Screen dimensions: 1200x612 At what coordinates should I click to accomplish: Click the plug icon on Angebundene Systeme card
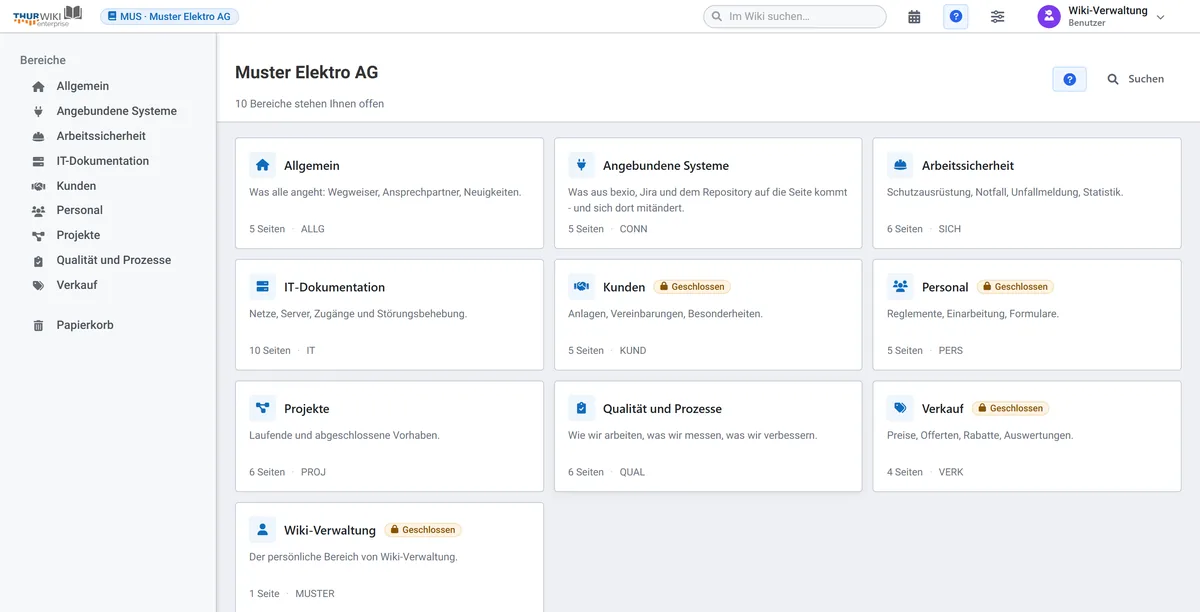581,165
